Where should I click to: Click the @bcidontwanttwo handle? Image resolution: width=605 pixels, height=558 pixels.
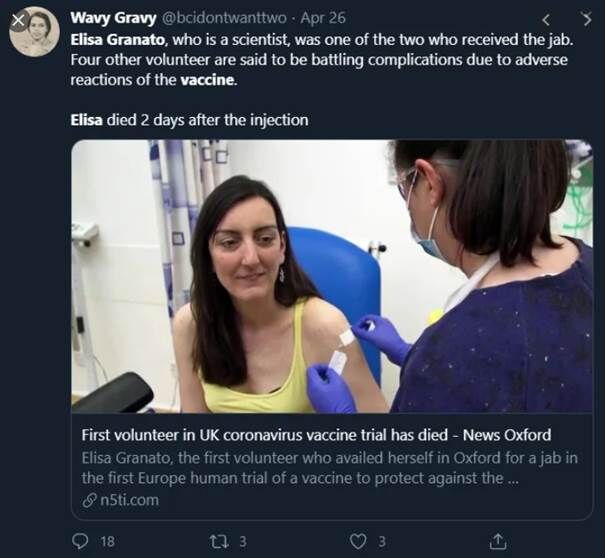click(x=225, y=17)
